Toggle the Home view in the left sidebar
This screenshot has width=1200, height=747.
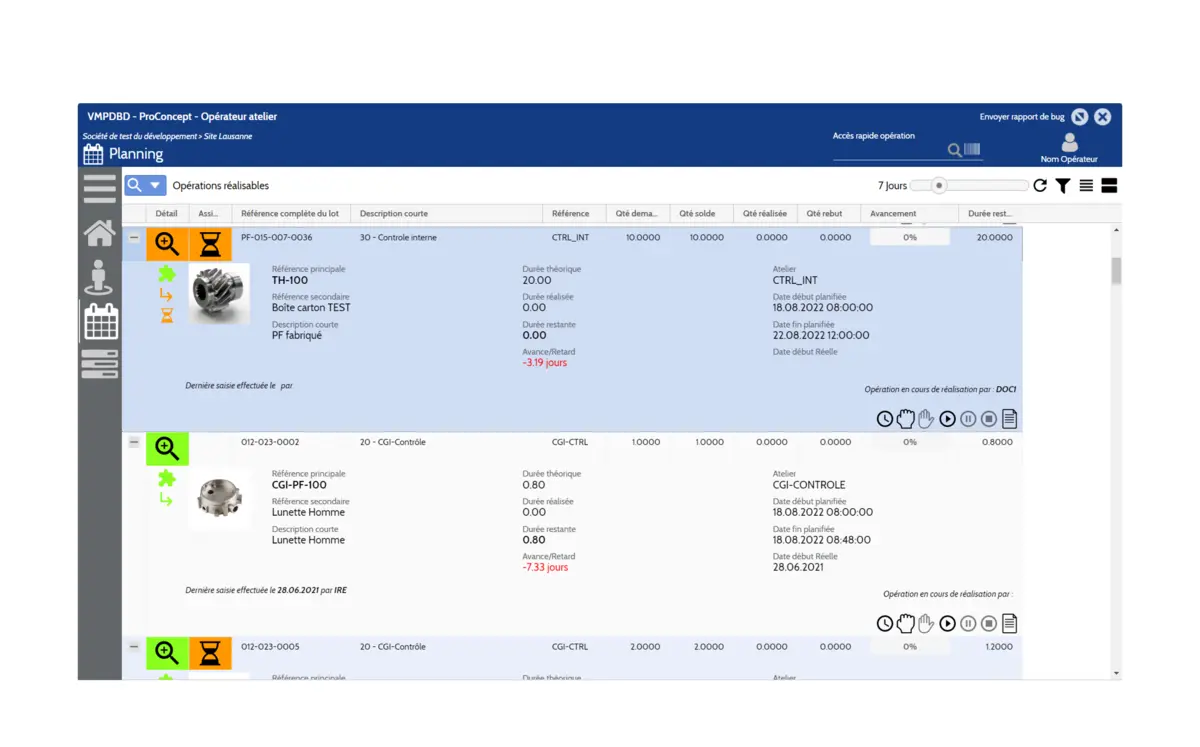(100, 232)
